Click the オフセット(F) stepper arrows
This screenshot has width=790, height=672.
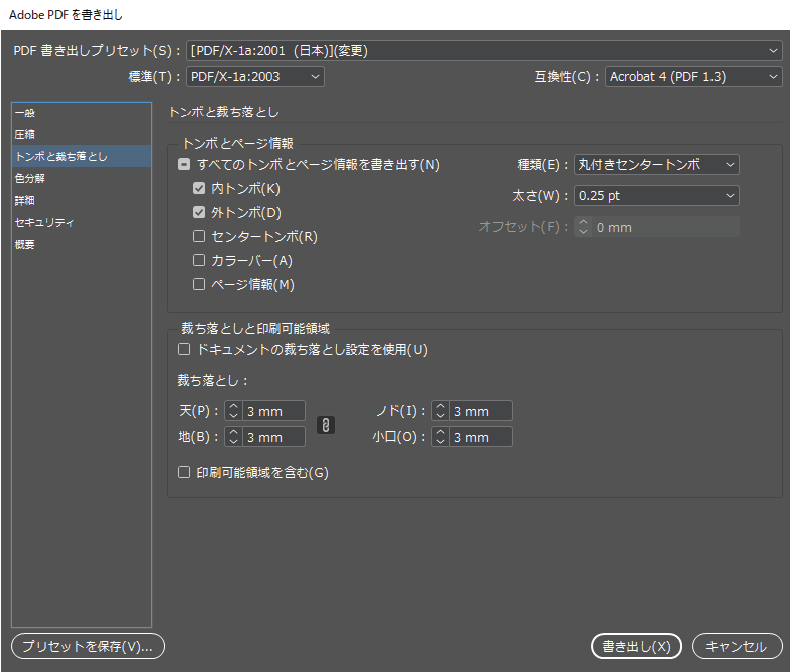click(x=583, y=227)
